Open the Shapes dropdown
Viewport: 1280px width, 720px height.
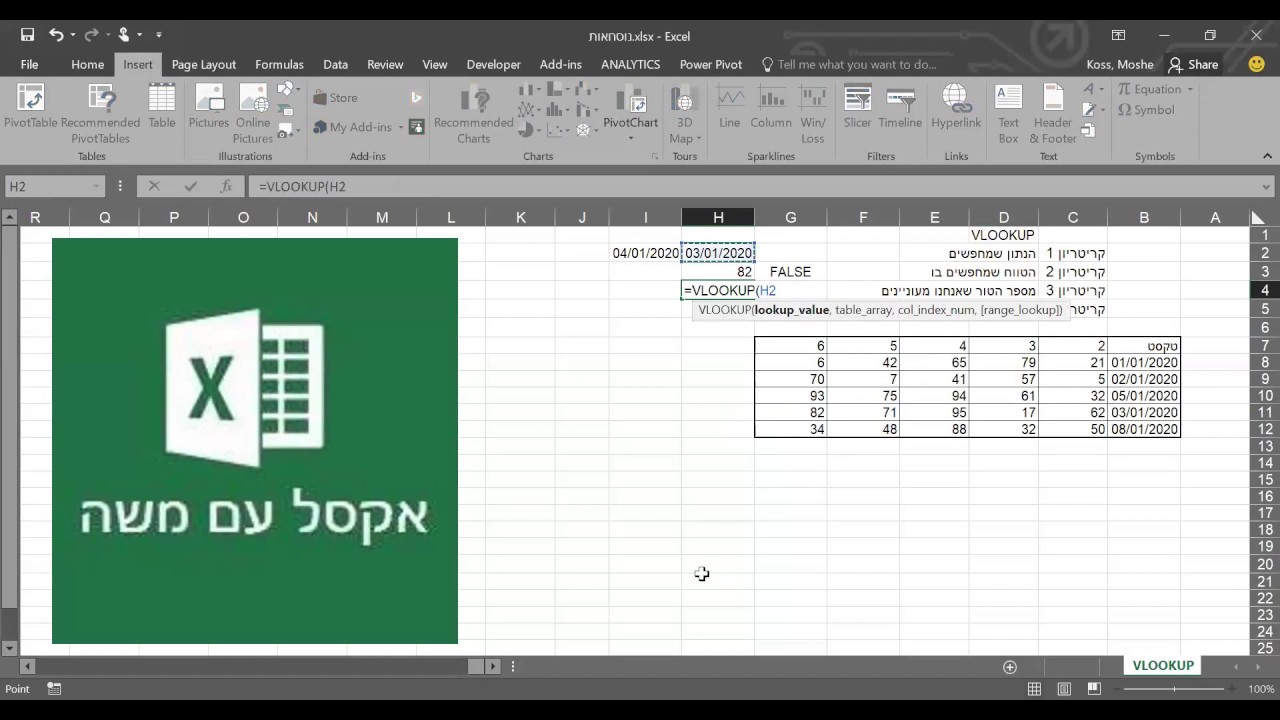click(x=288, y=89)
